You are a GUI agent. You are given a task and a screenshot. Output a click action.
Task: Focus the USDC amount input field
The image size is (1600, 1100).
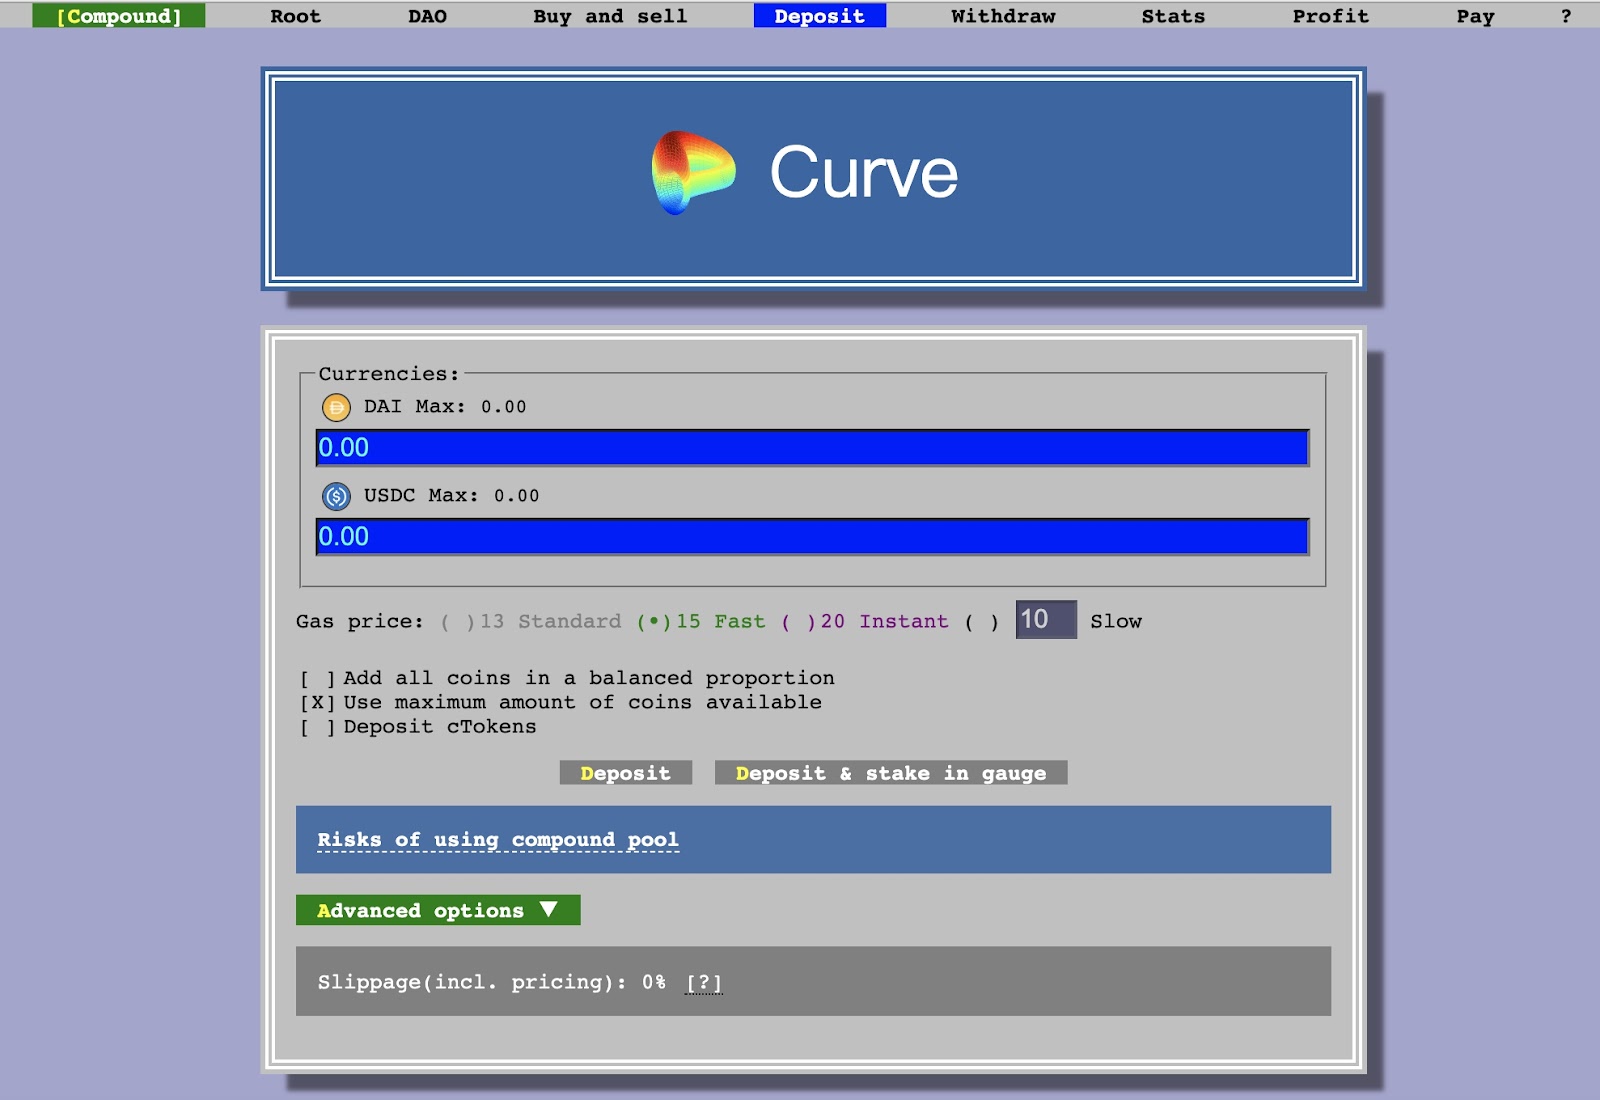point(812,537)
